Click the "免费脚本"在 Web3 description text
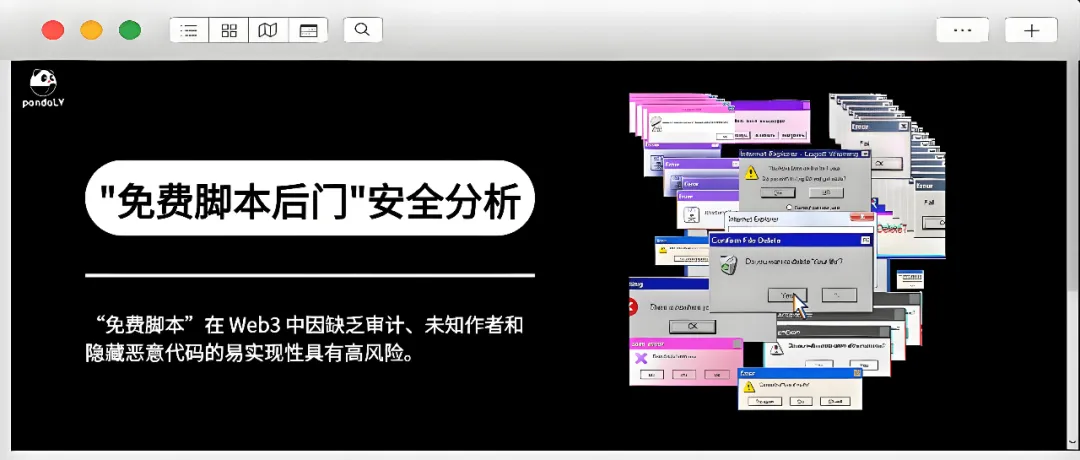 (x=304, y=339)
